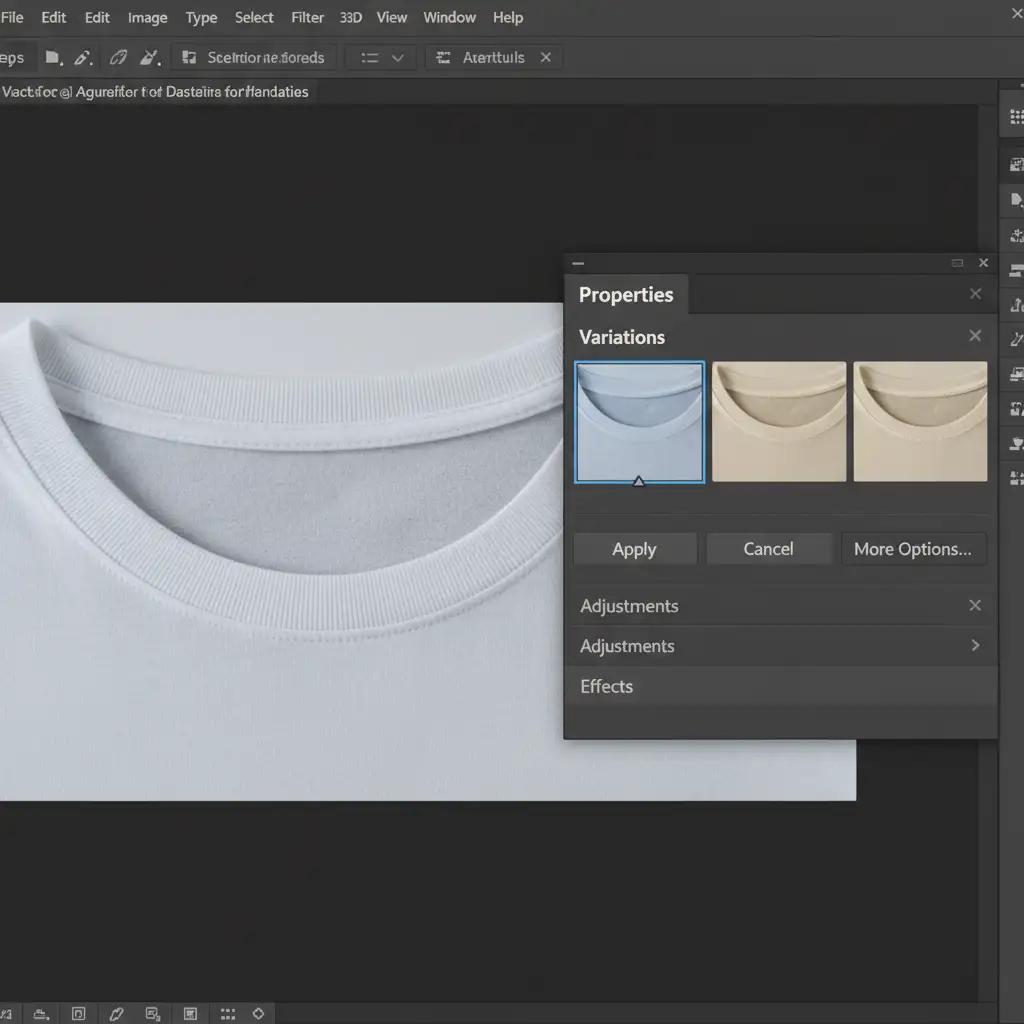The height and width of the screenshot is (1024, 1024).
Task: Select the paintbrush icon in the options bar
Action: [x=149, y=58]
